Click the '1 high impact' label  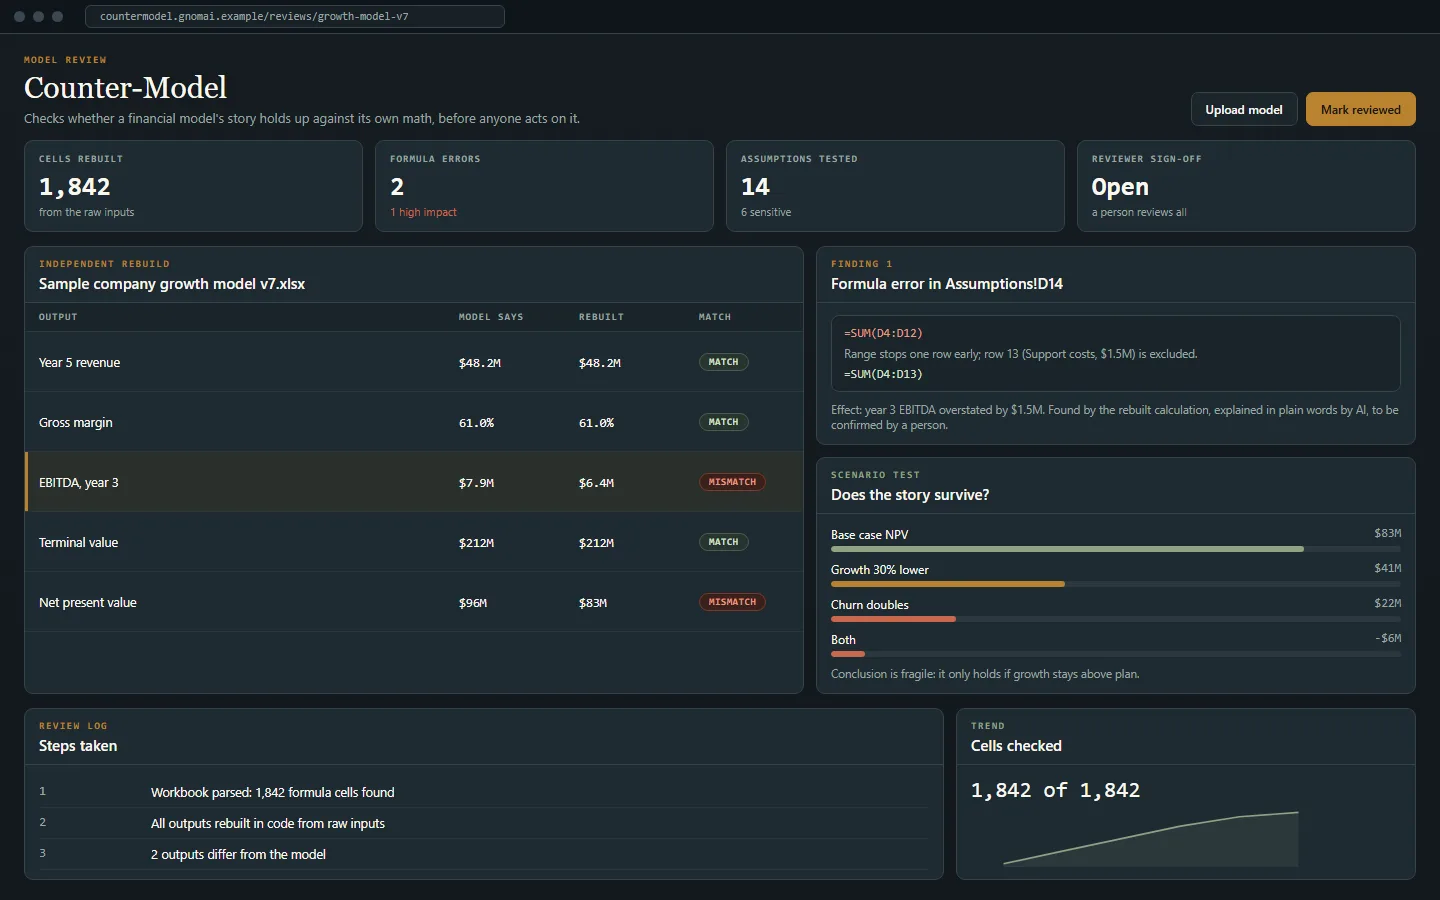[x=423, y=212]
